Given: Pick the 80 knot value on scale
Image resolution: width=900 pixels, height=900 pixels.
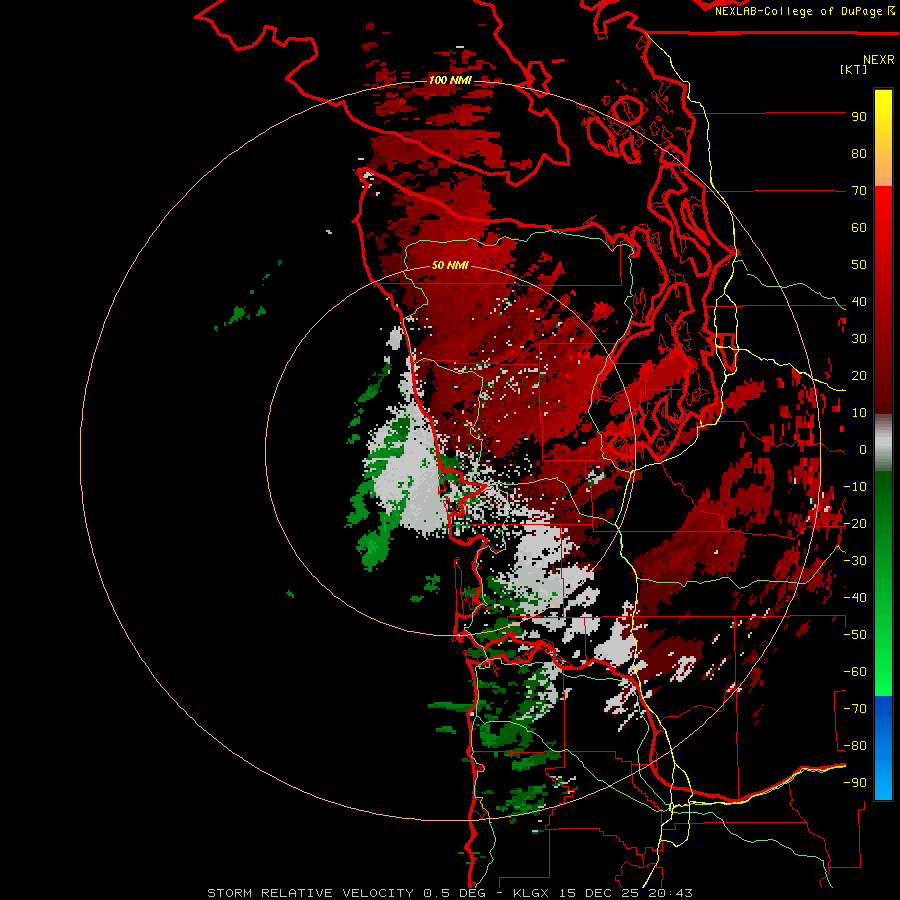Looking at the screenshot, I should point(859,153).
